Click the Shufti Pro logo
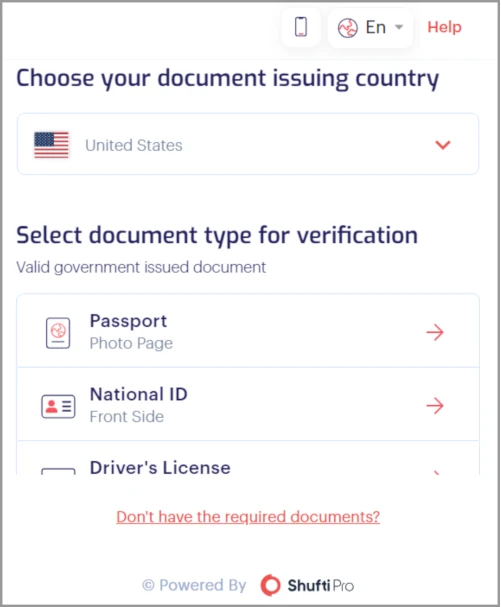This screenshot has width=501, height=607. [307, 585]
